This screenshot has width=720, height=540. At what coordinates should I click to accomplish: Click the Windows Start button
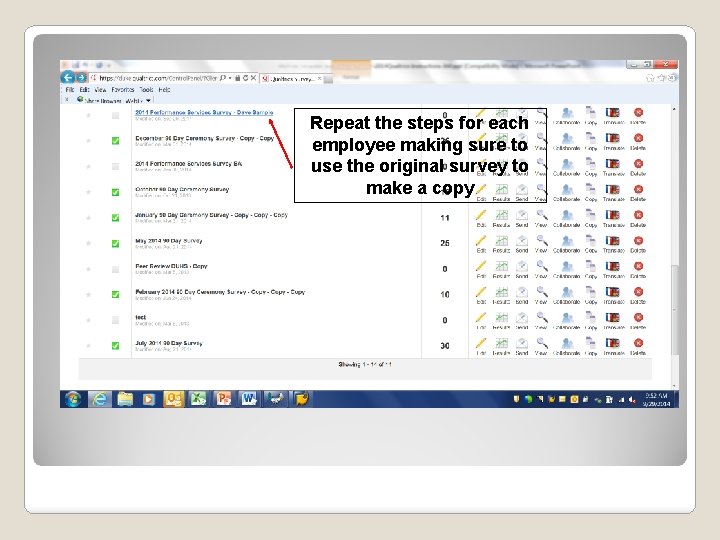click(x=73, y=399)
